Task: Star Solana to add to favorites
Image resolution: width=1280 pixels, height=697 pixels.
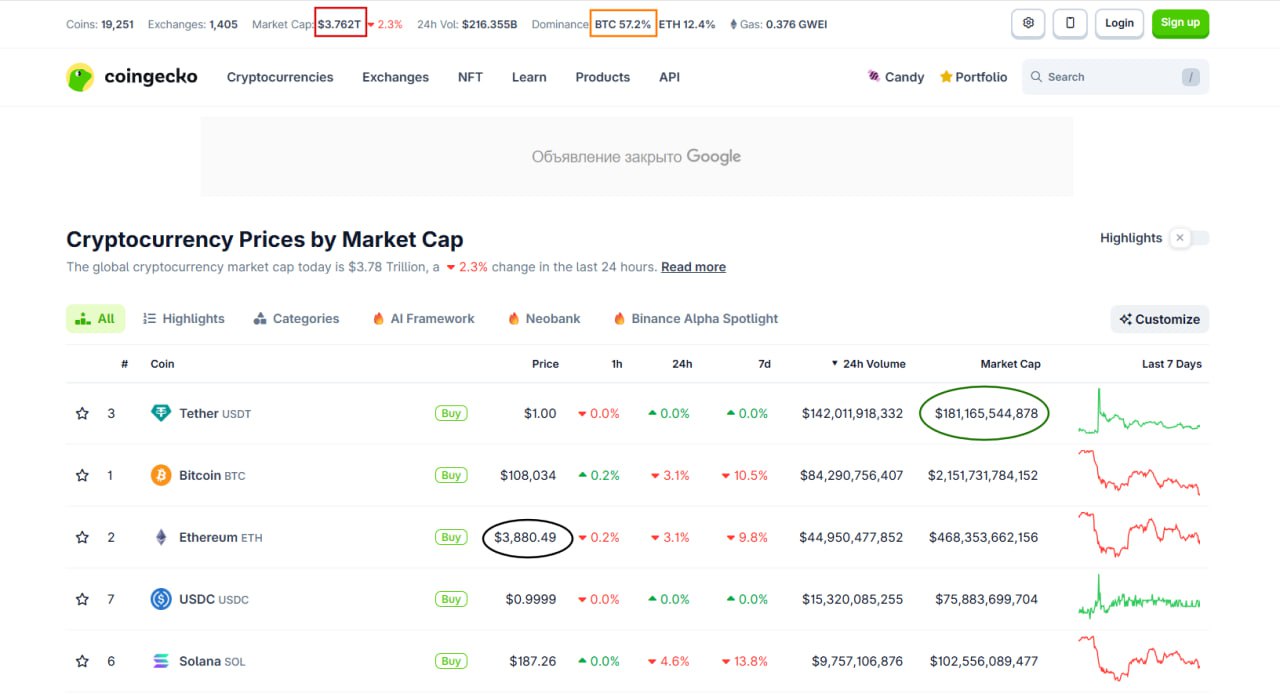Action: (x=83, y=661)
